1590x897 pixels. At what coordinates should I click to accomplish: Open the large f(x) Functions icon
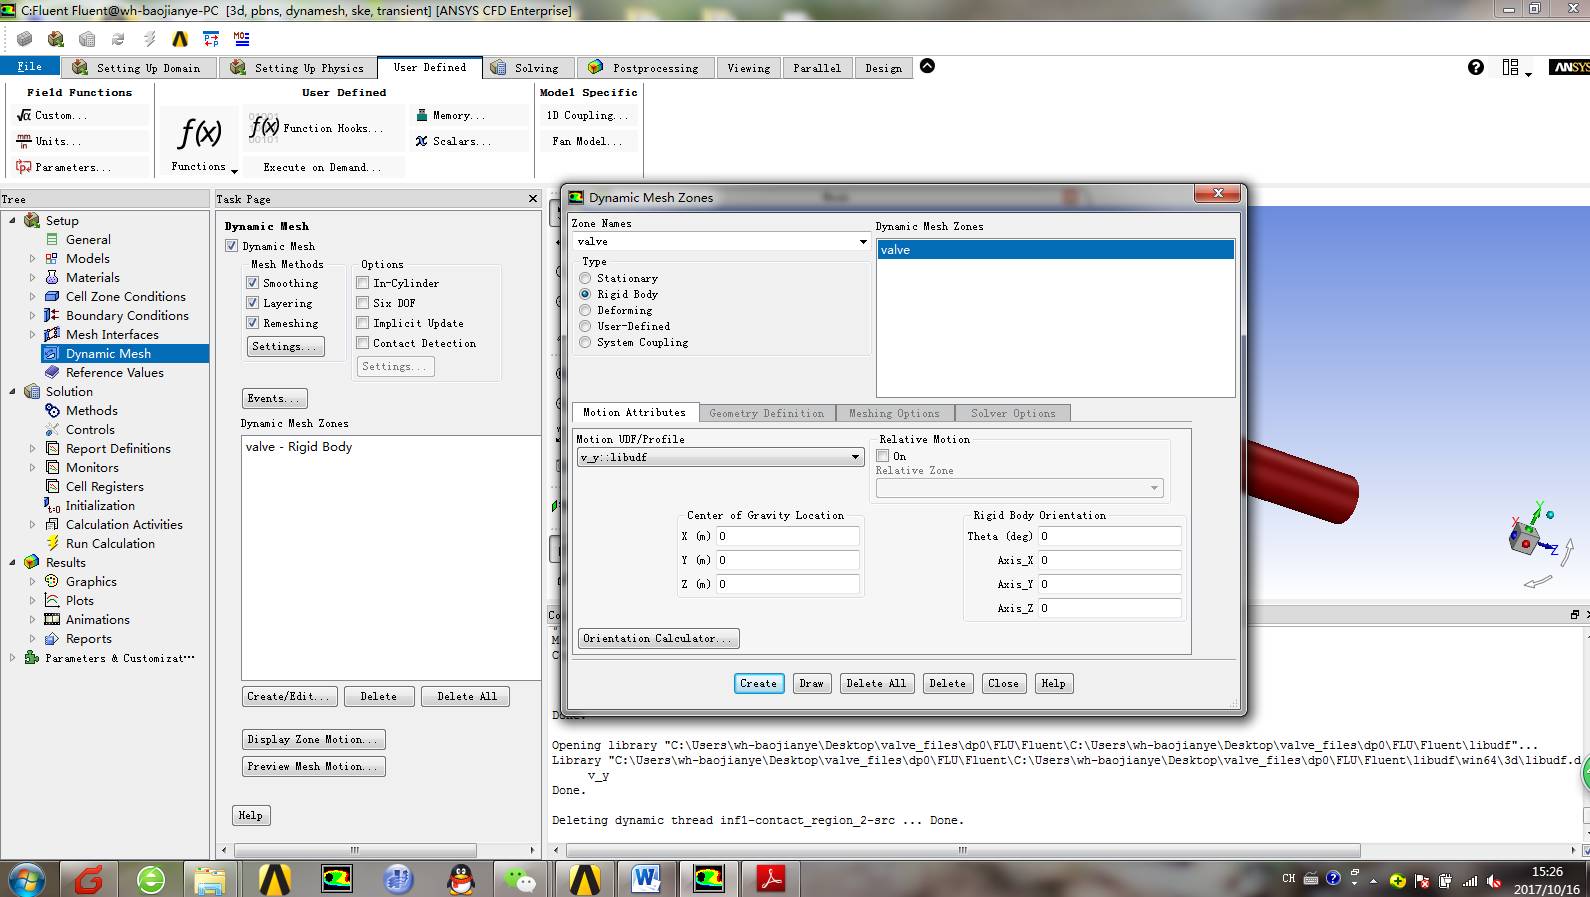click(199, 133)
